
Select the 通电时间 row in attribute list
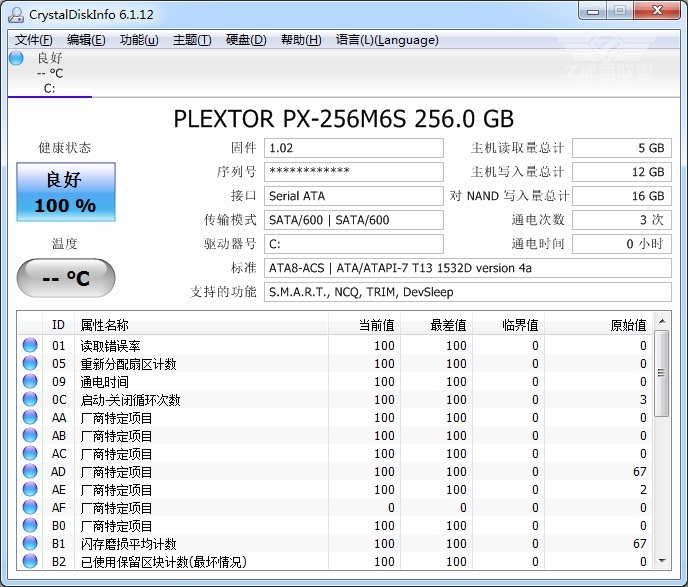point(335,381)
